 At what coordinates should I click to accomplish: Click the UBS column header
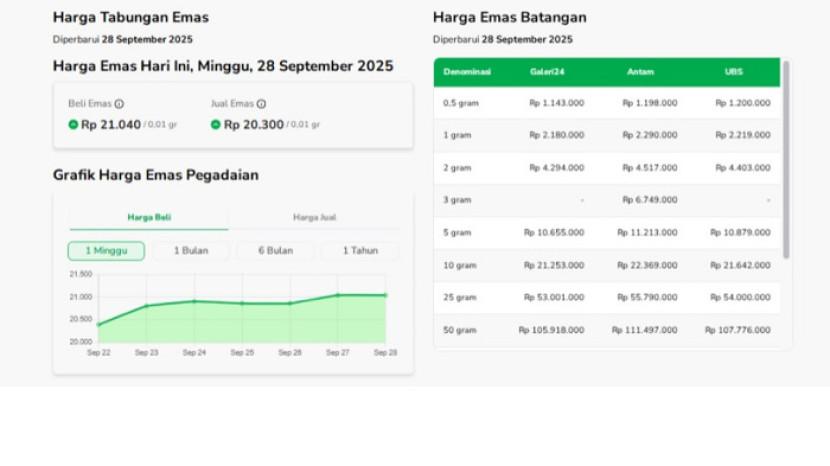tap(734, 72)
